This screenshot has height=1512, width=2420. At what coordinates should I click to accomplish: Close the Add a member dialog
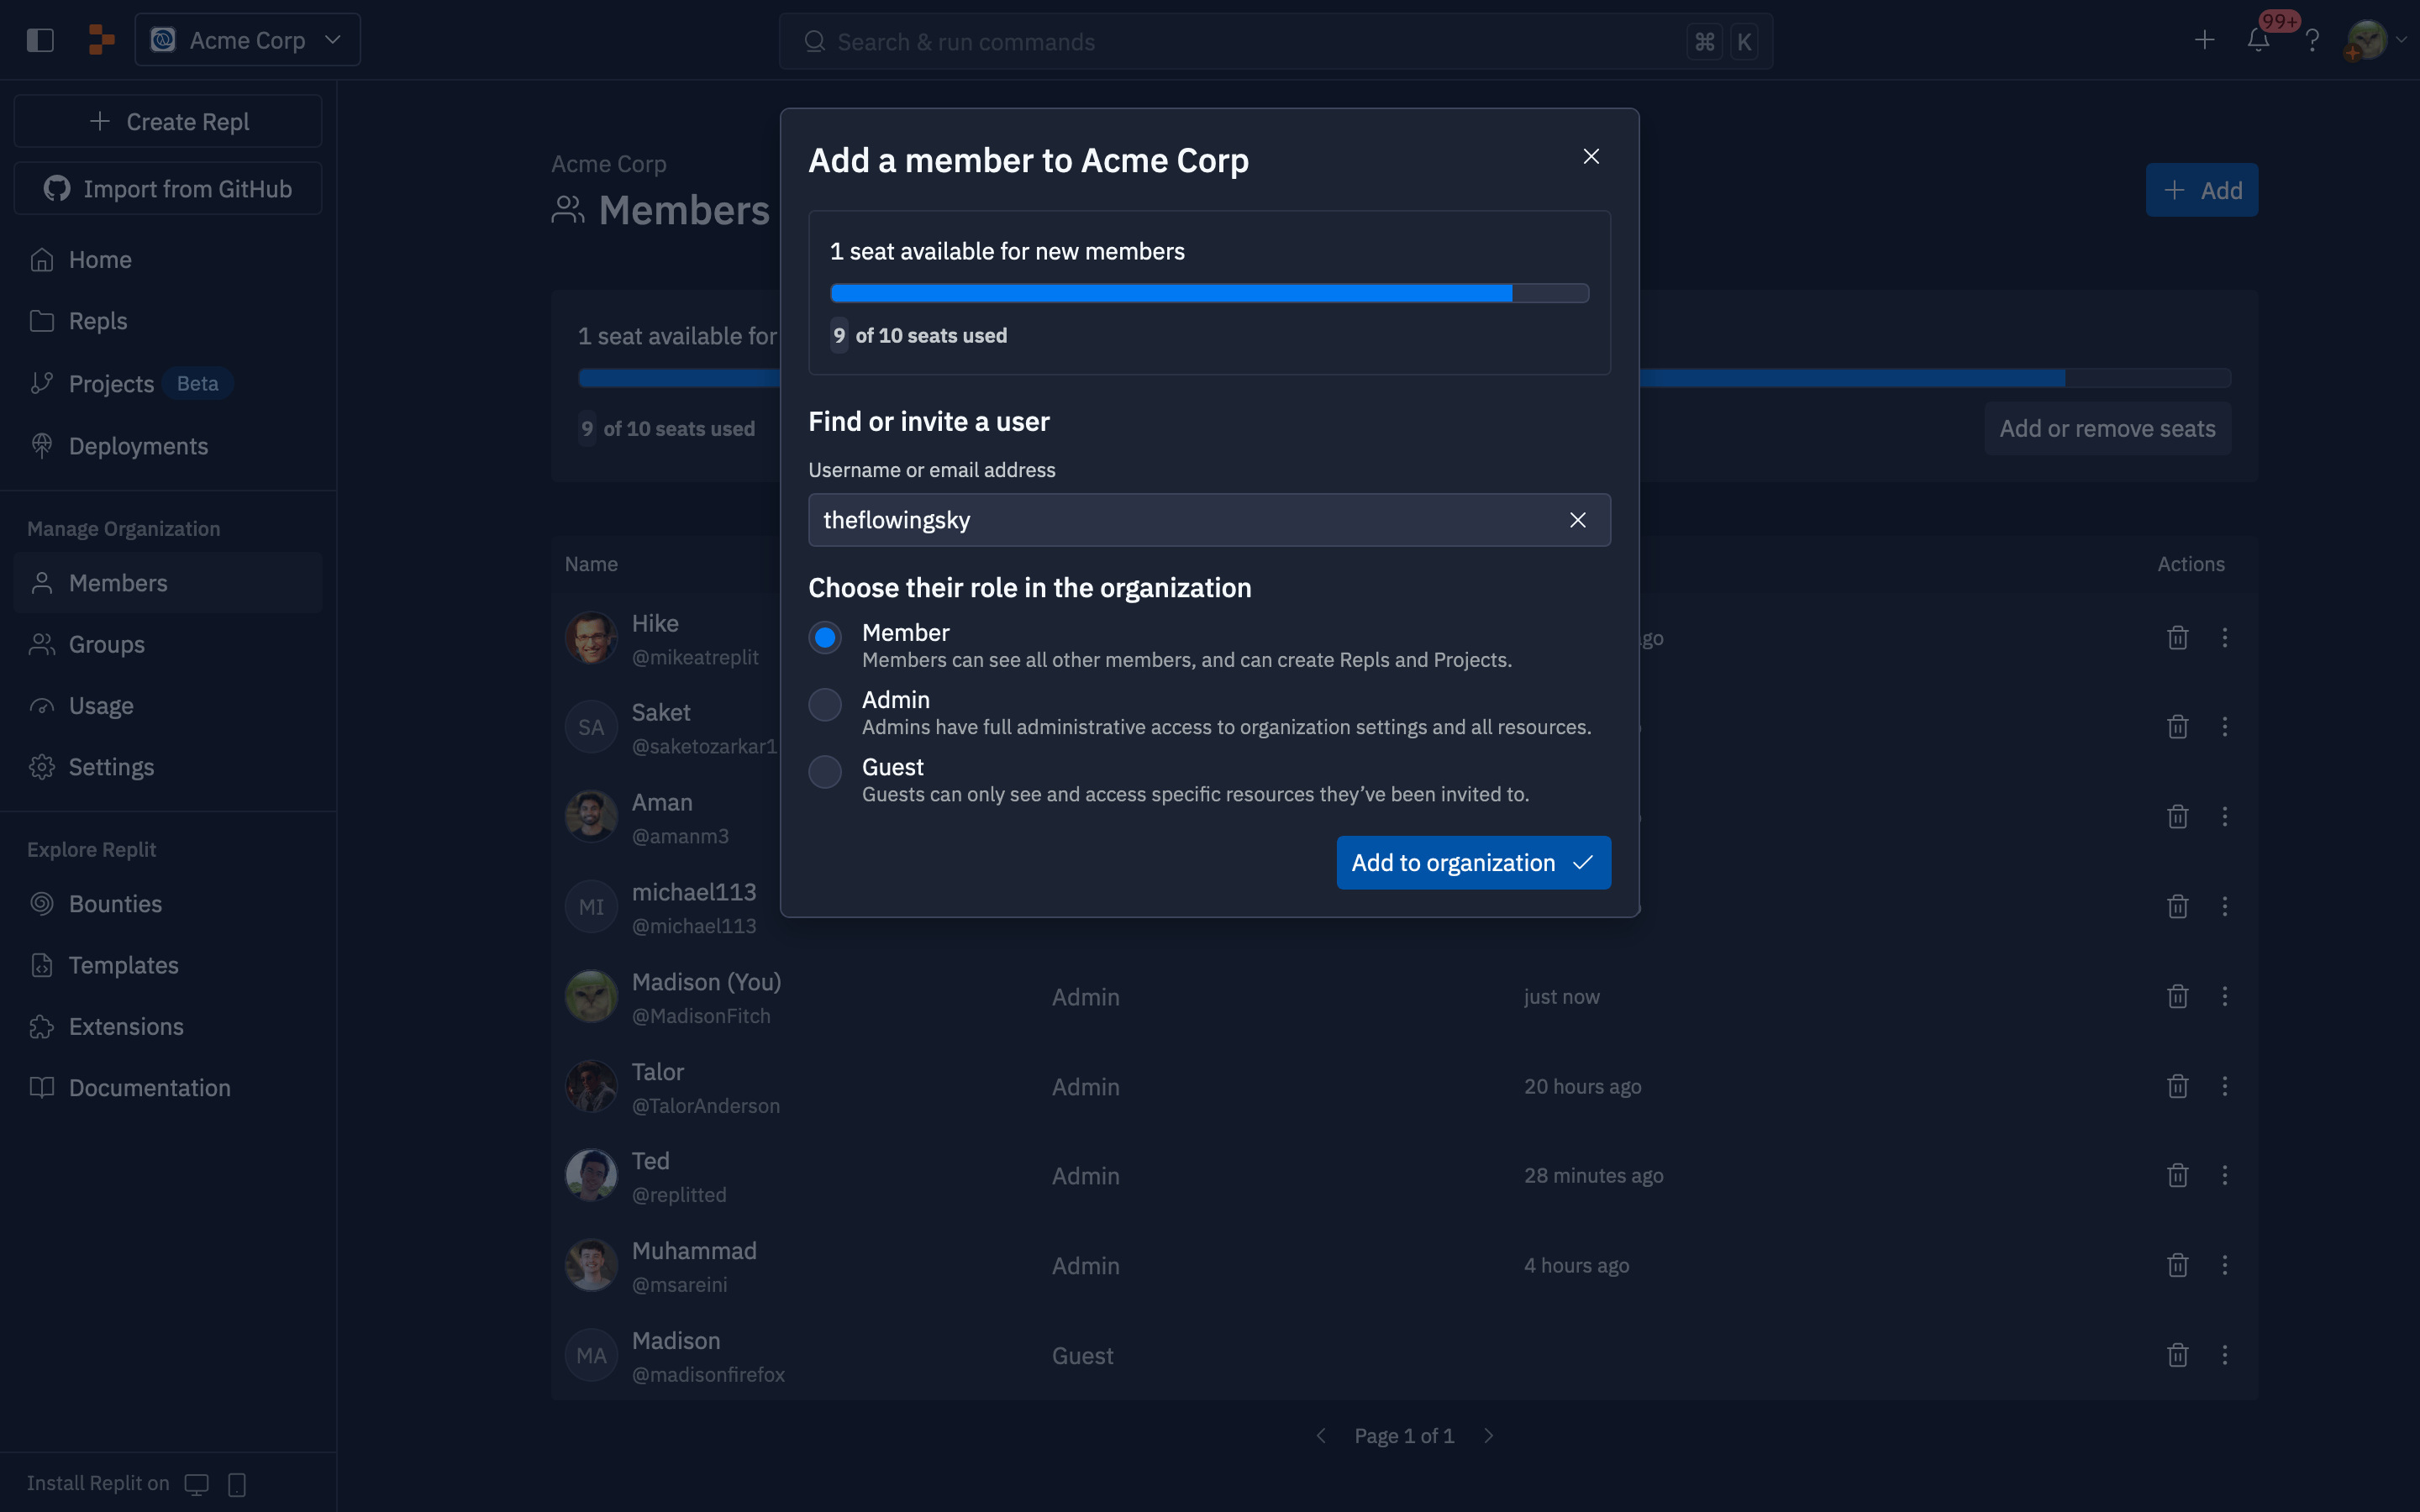(1591, 156)
